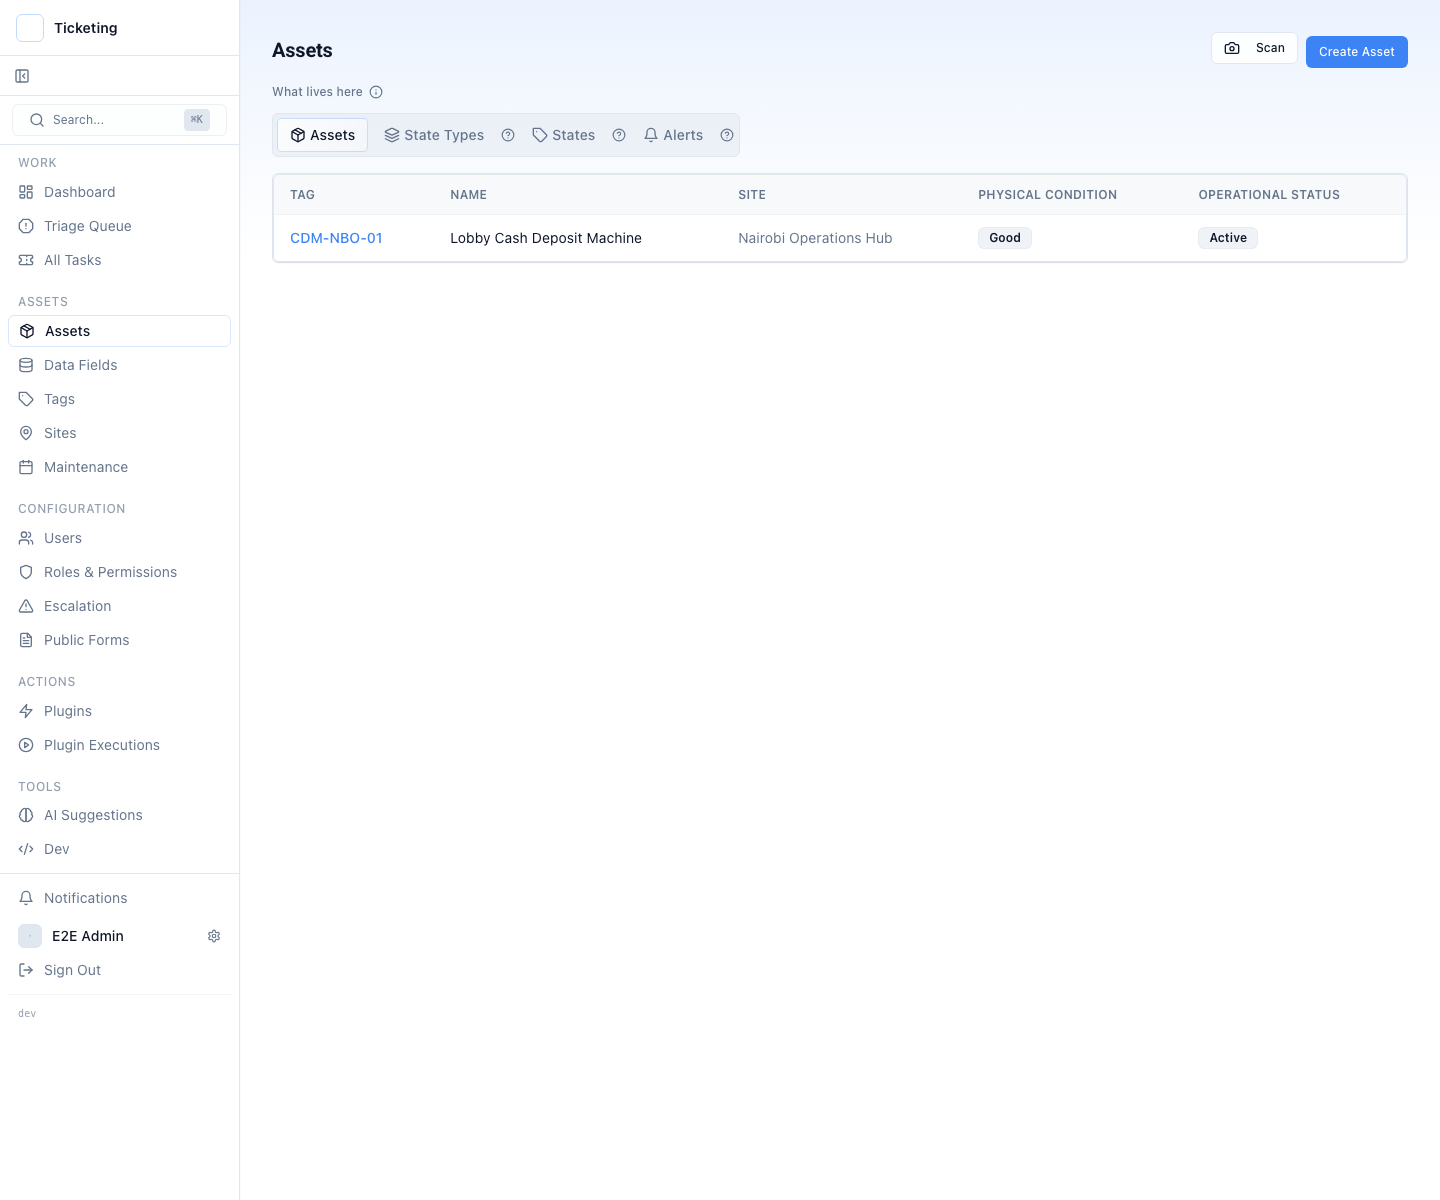Click the Ticketing app logo
The height and width of the screenshot is (1200, 1440).
point(30,28)
